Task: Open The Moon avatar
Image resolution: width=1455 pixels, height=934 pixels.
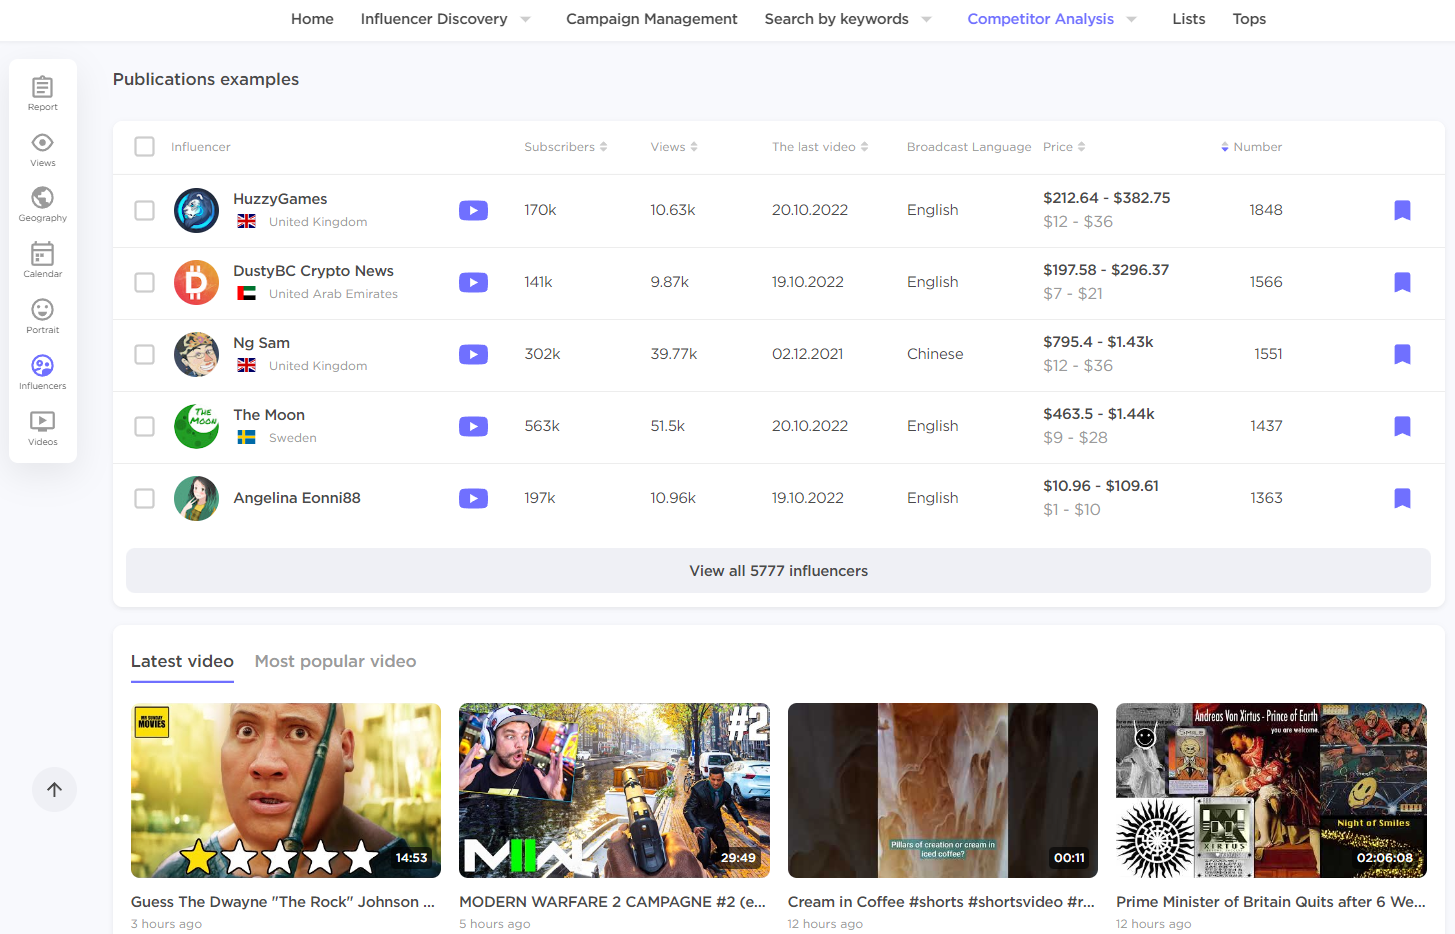Action: pos(196,426)
